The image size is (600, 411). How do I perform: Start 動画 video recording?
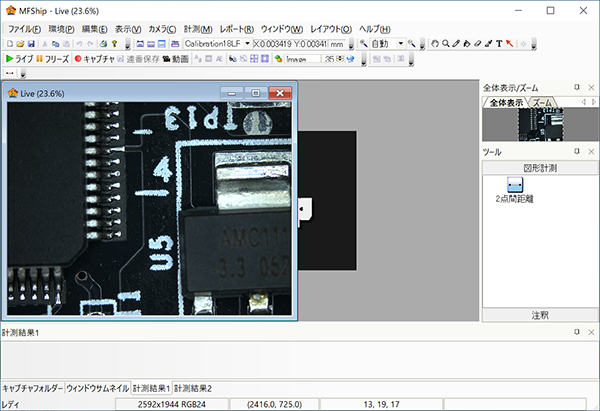(175, 59)
